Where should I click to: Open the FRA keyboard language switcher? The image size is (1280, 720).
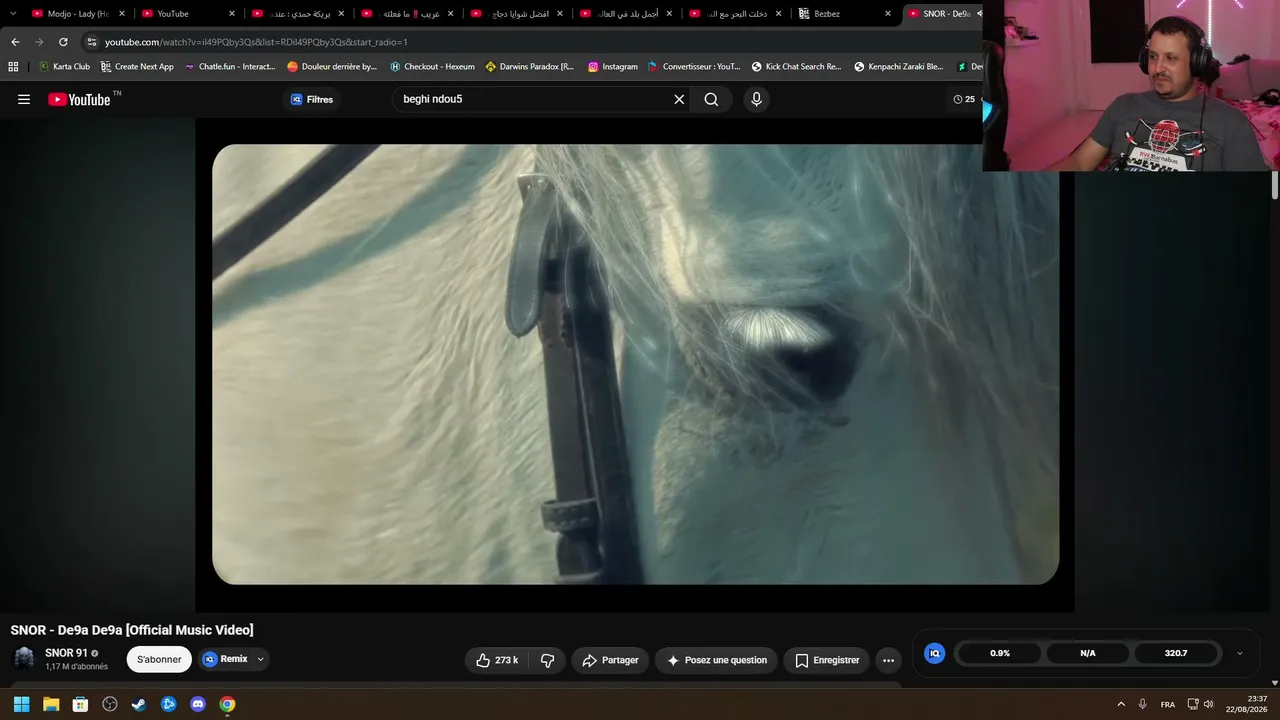(1168, 704)
